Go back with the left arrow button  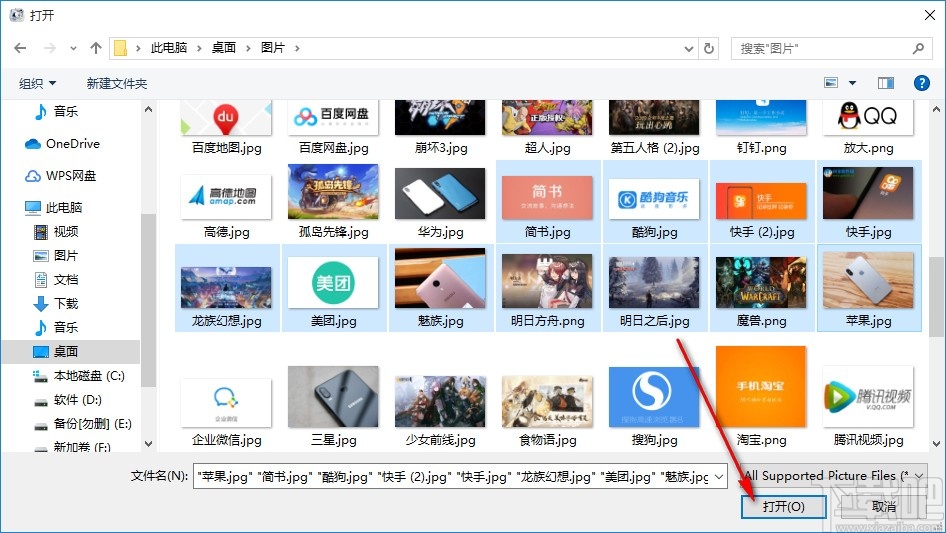pyautogui.click(x=20, y=48)
